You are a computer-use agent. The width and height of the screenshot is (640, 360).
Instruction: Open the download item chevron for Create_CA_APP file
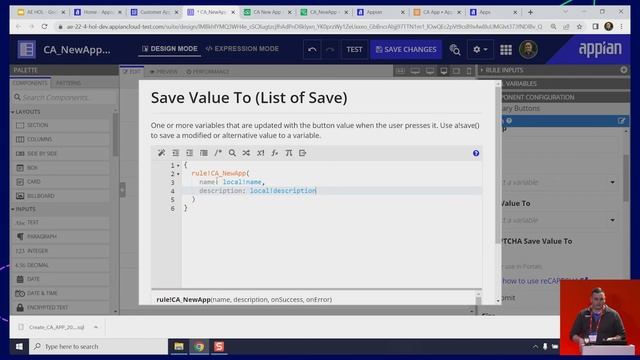[x=96, y=327]
